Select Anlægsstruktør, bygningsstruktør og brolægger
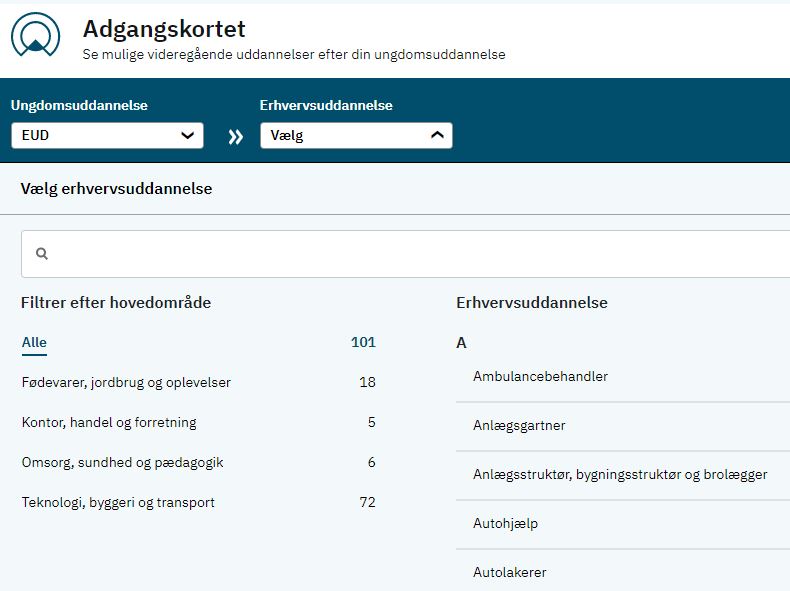 click(x=623, y=475)
